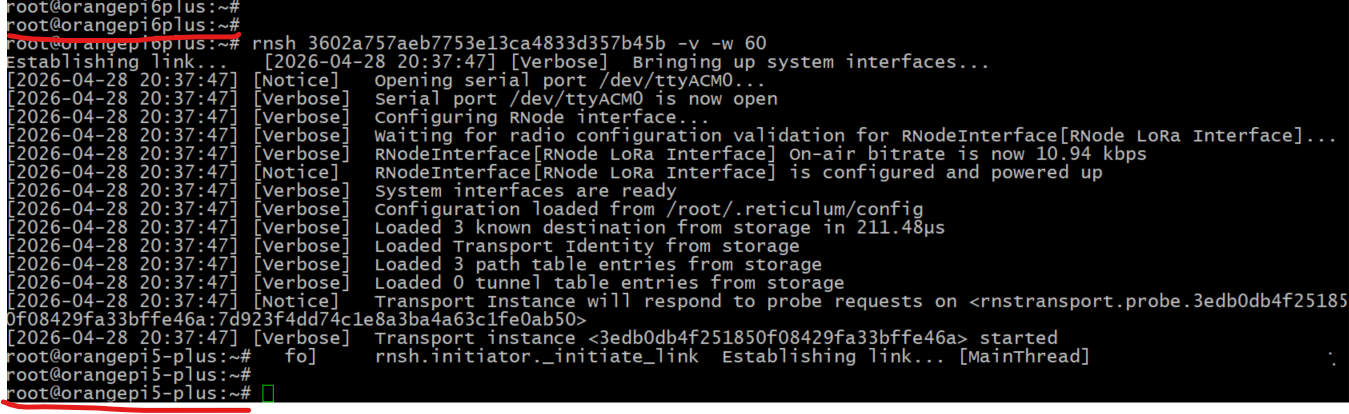
Task: Click "Loaded 0 tunnel table entries" line
Action: [609, 283]
